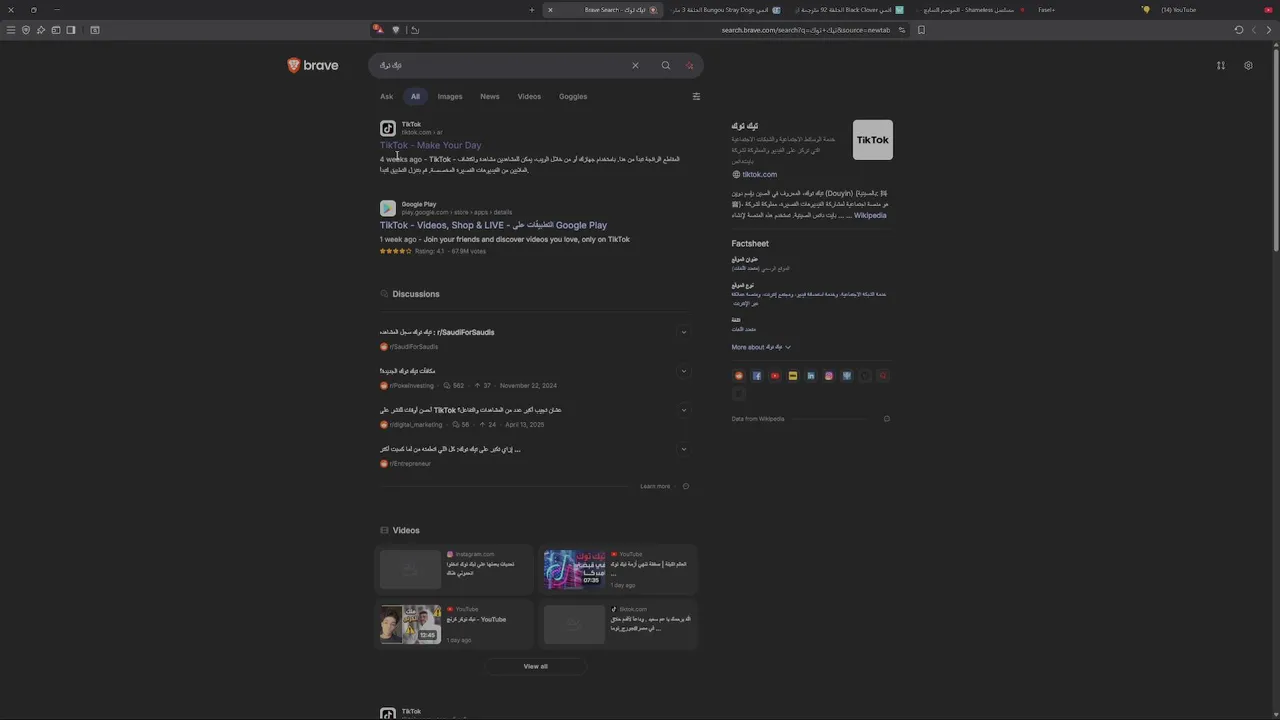Click the address bar URL
This screenshot has width=1280, height=720.
pyautogui.click(x=806, y=30)
